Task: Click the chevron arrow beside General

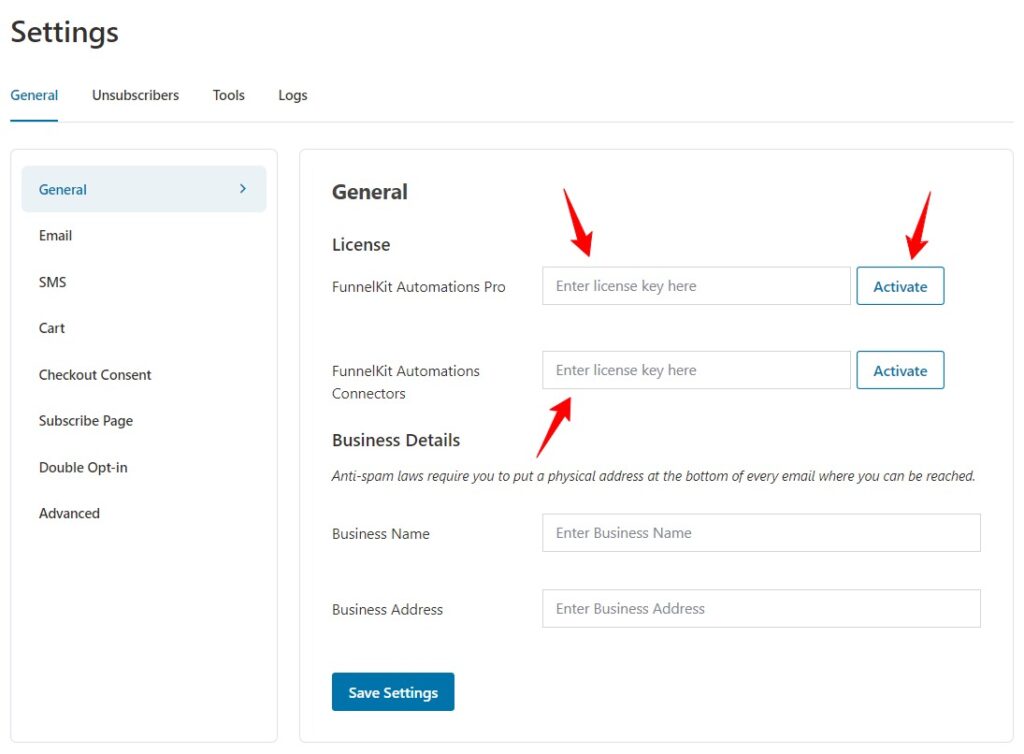Action: click(243, 189)
